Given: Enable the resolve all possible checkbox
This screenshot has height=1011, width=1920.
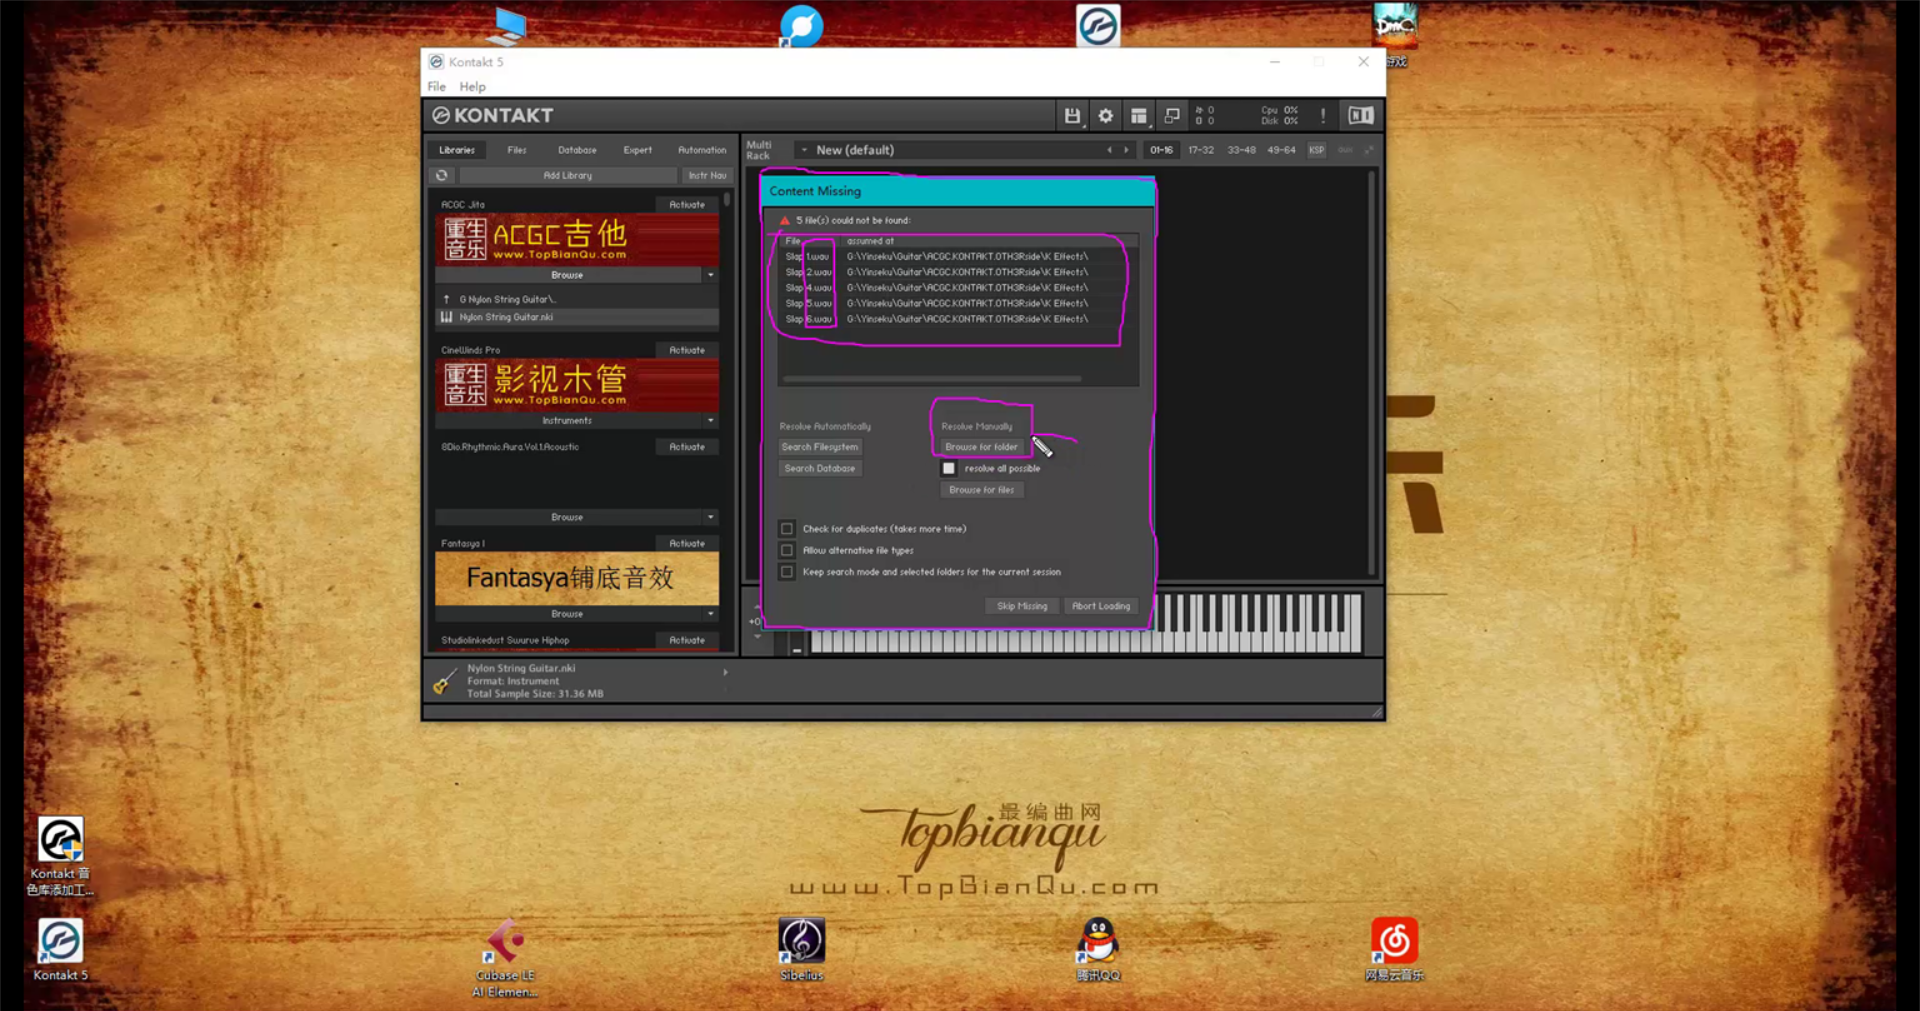Looking at the screenshot, I should click(949, 468).
